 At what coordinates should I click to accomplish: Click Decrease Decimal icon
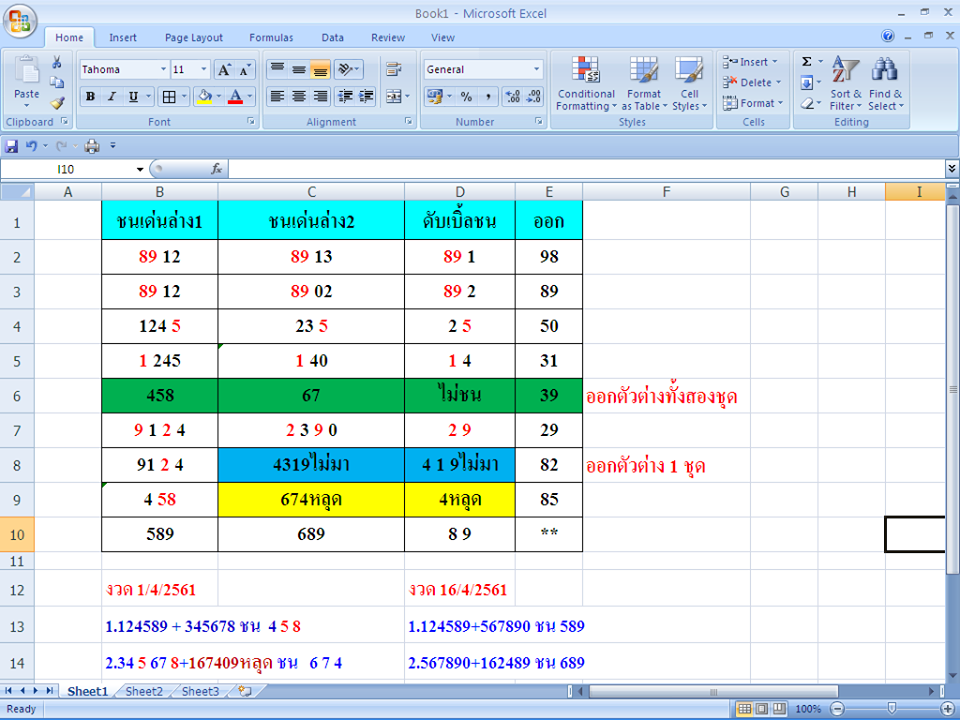pos(534,96)
